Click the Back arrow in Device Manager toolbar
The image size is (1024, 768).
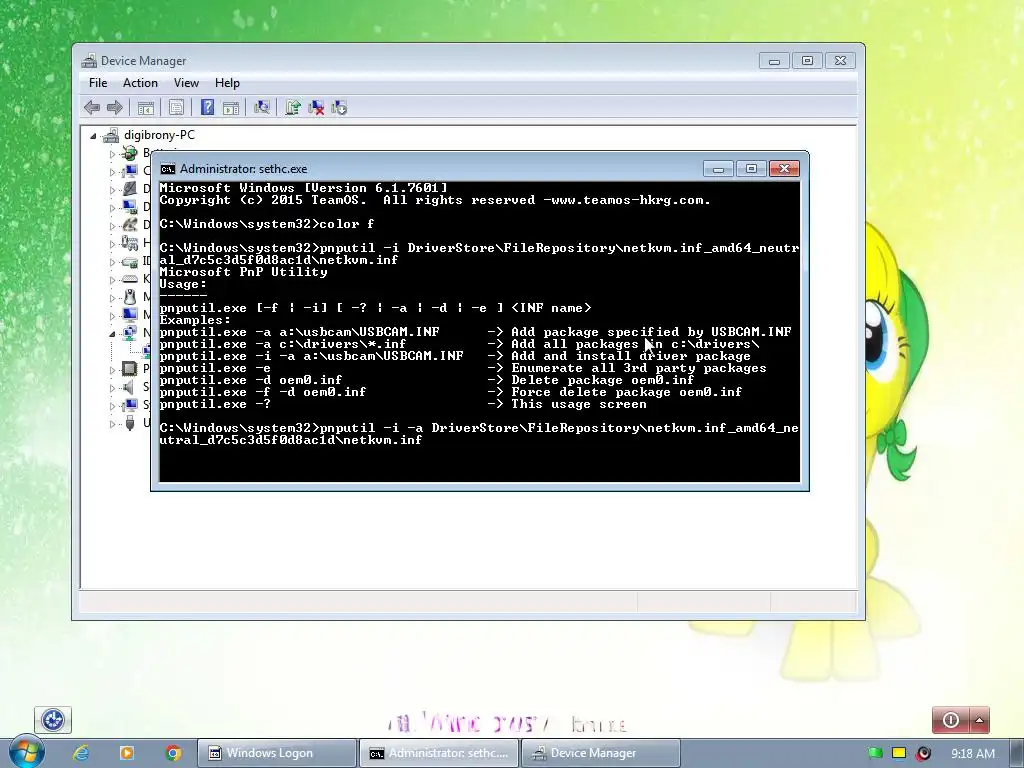pyautogui.click(x=92, y=107)
